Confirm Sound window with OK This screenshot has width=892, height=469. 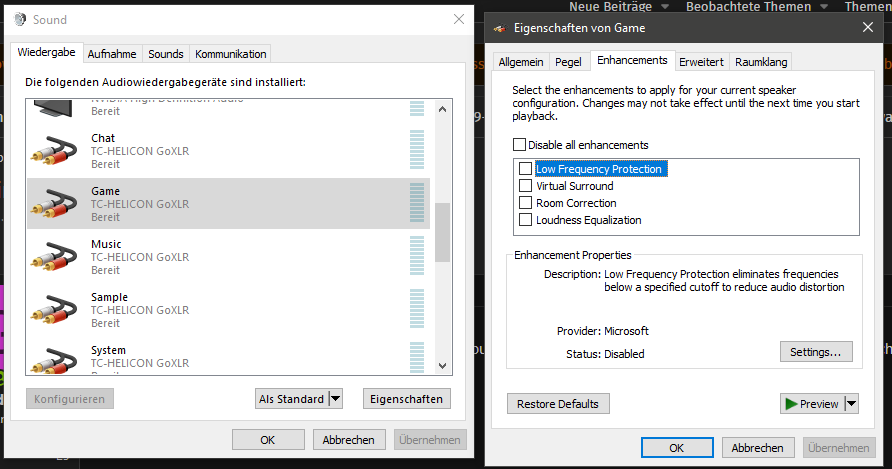[268, 440]
